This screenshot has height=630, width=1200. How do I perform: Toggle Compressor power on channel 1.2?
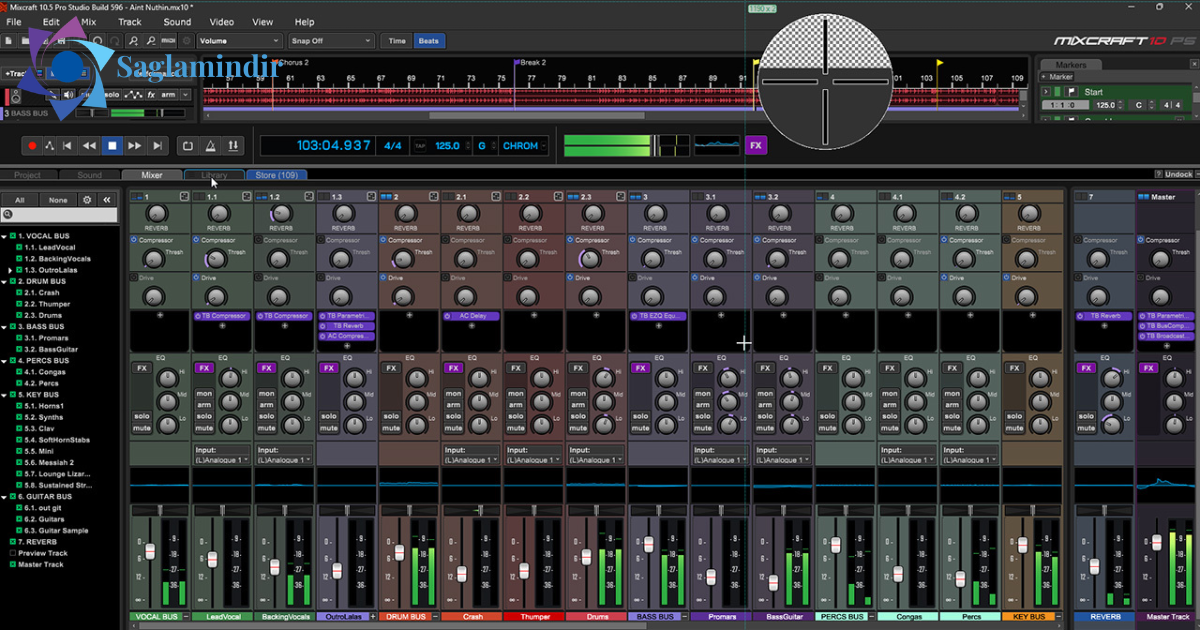pyautogui.click(x=258, y=240)
